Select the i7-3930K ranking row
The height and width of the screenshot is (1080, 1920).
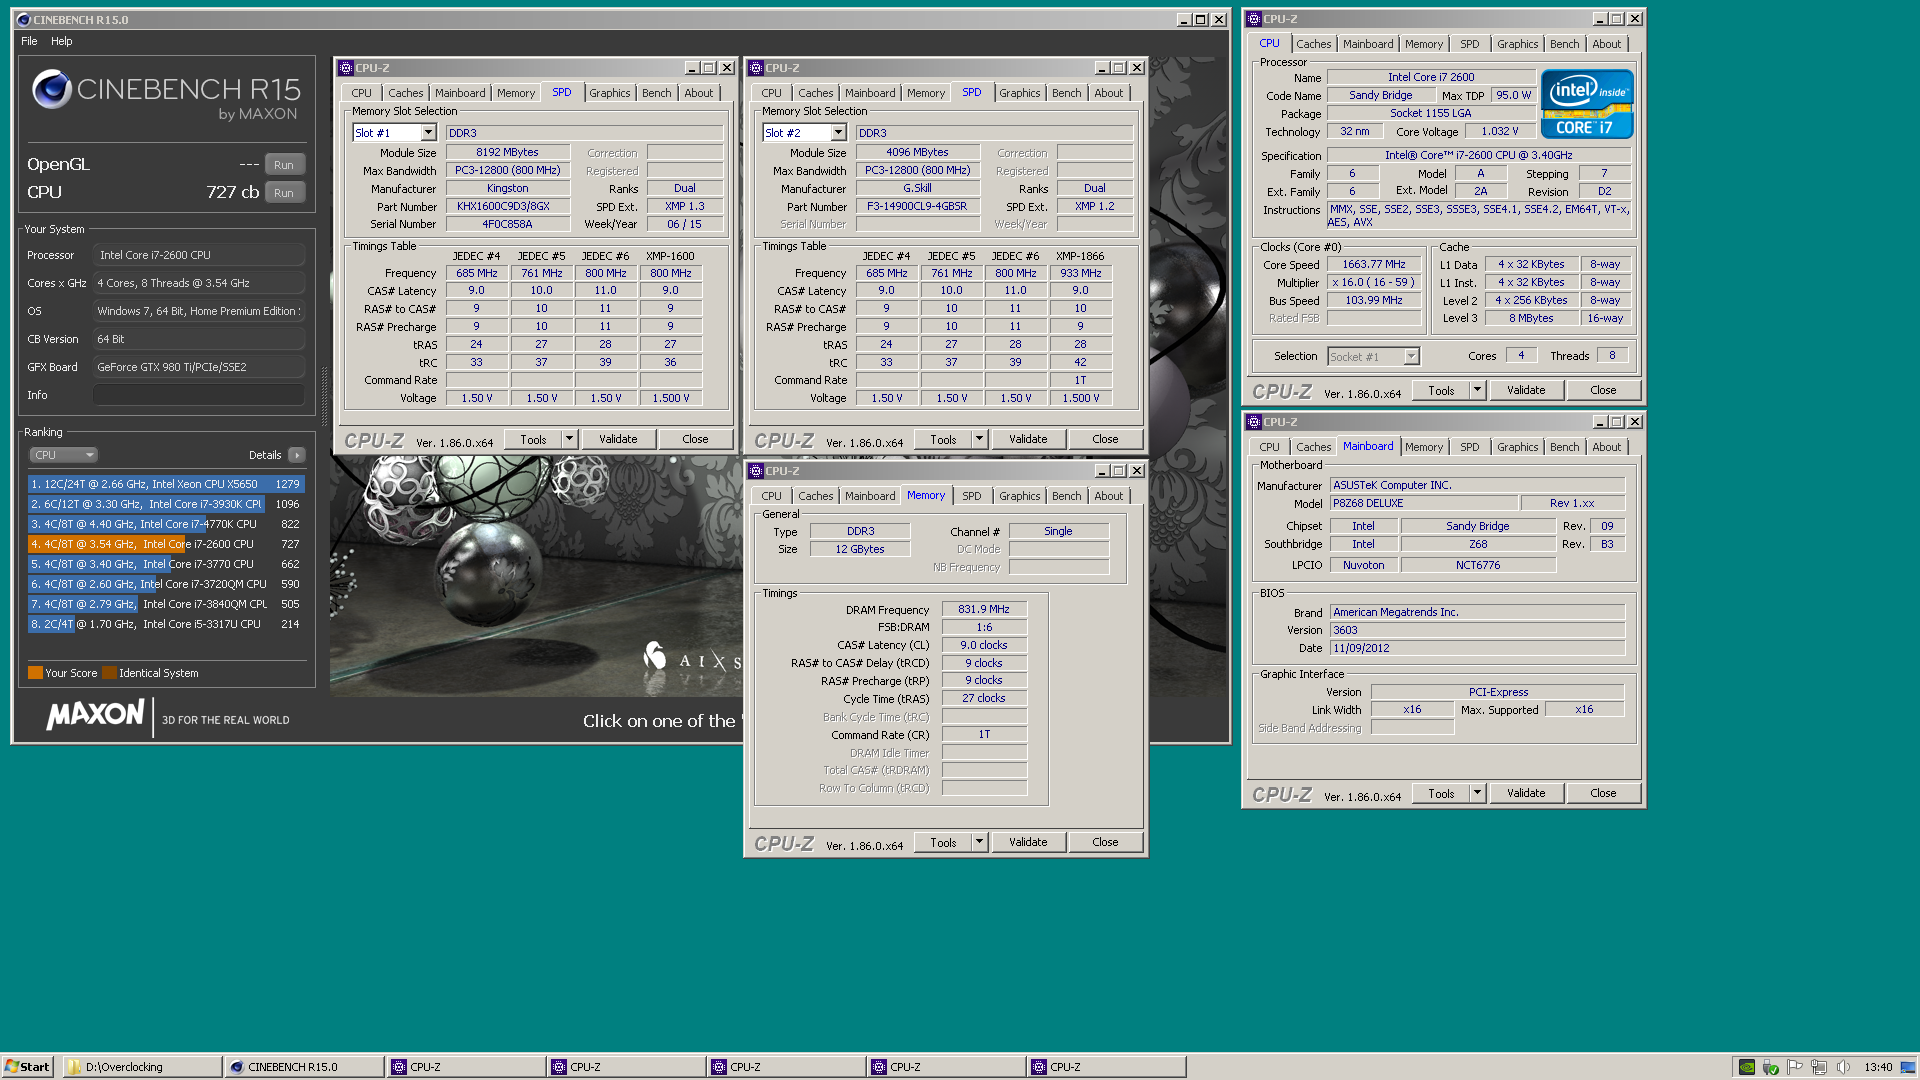point(166,504)
